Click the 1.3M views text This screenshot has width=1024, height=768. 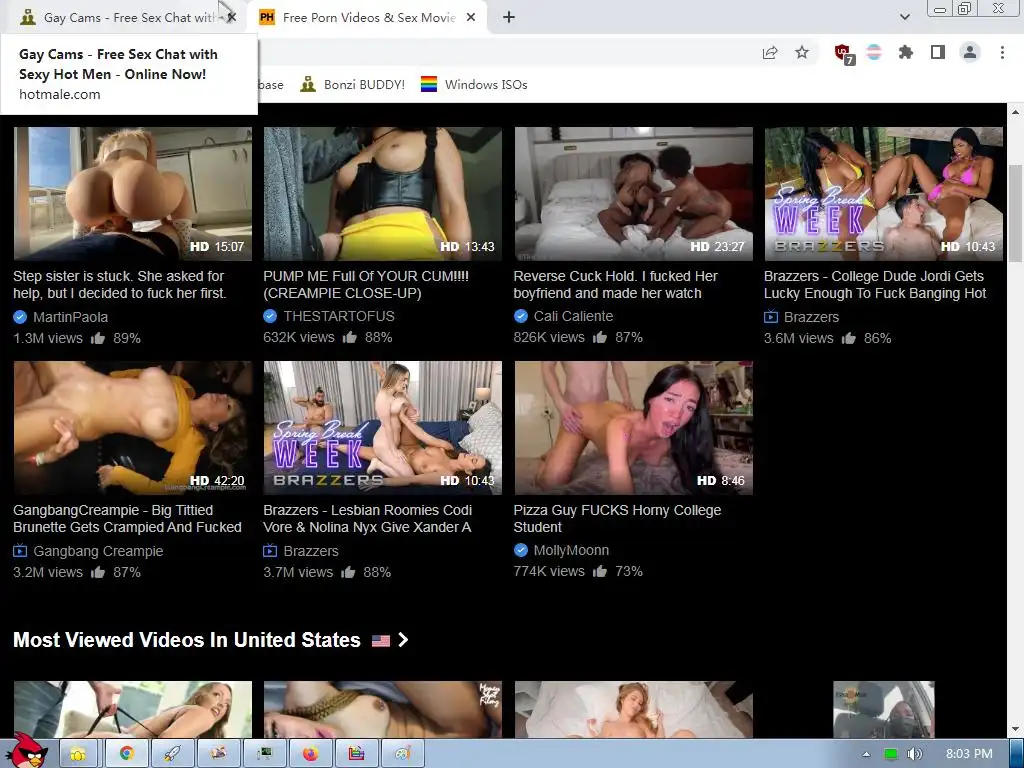click(48, 338)
